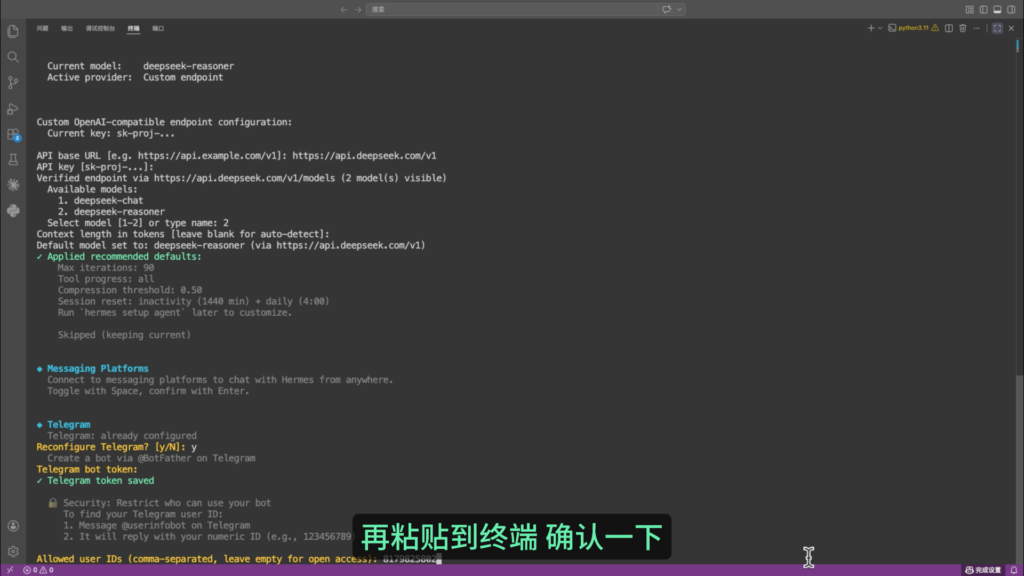The width and height of the screenshot is (1024, 576).
Task: Click 'Applied recommended defaults:' line
Action: point(124,257)
